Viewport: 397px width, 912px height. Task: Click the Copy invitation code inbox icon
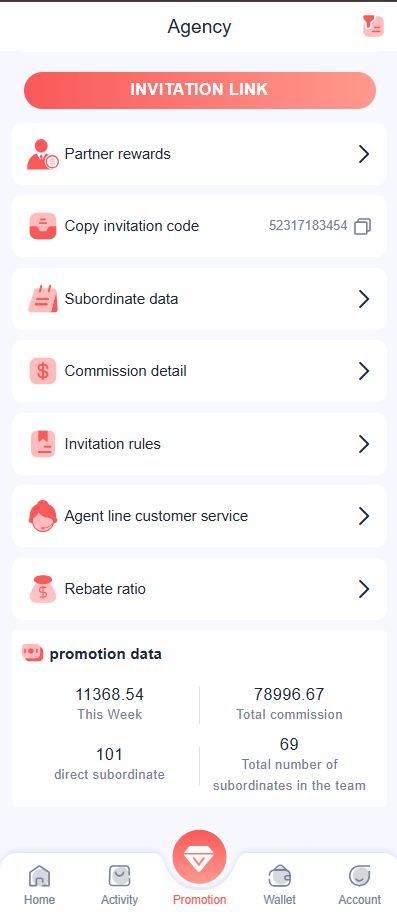pyautogui.click(x=43, y=226)
